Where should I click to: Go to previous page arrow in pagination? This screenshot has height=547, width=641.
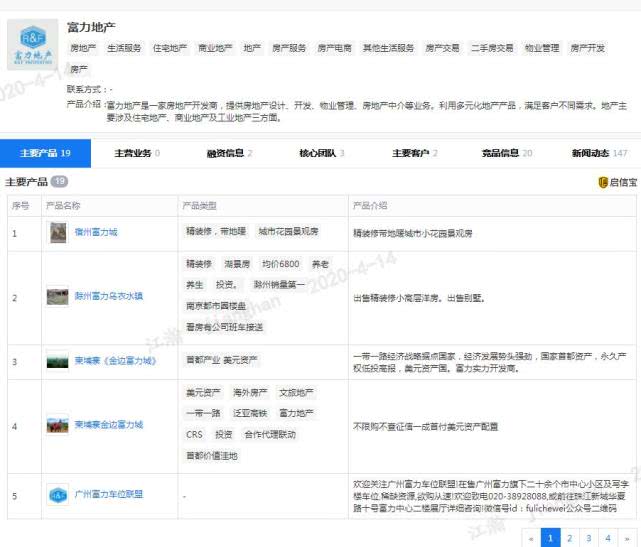coord(531,538)
